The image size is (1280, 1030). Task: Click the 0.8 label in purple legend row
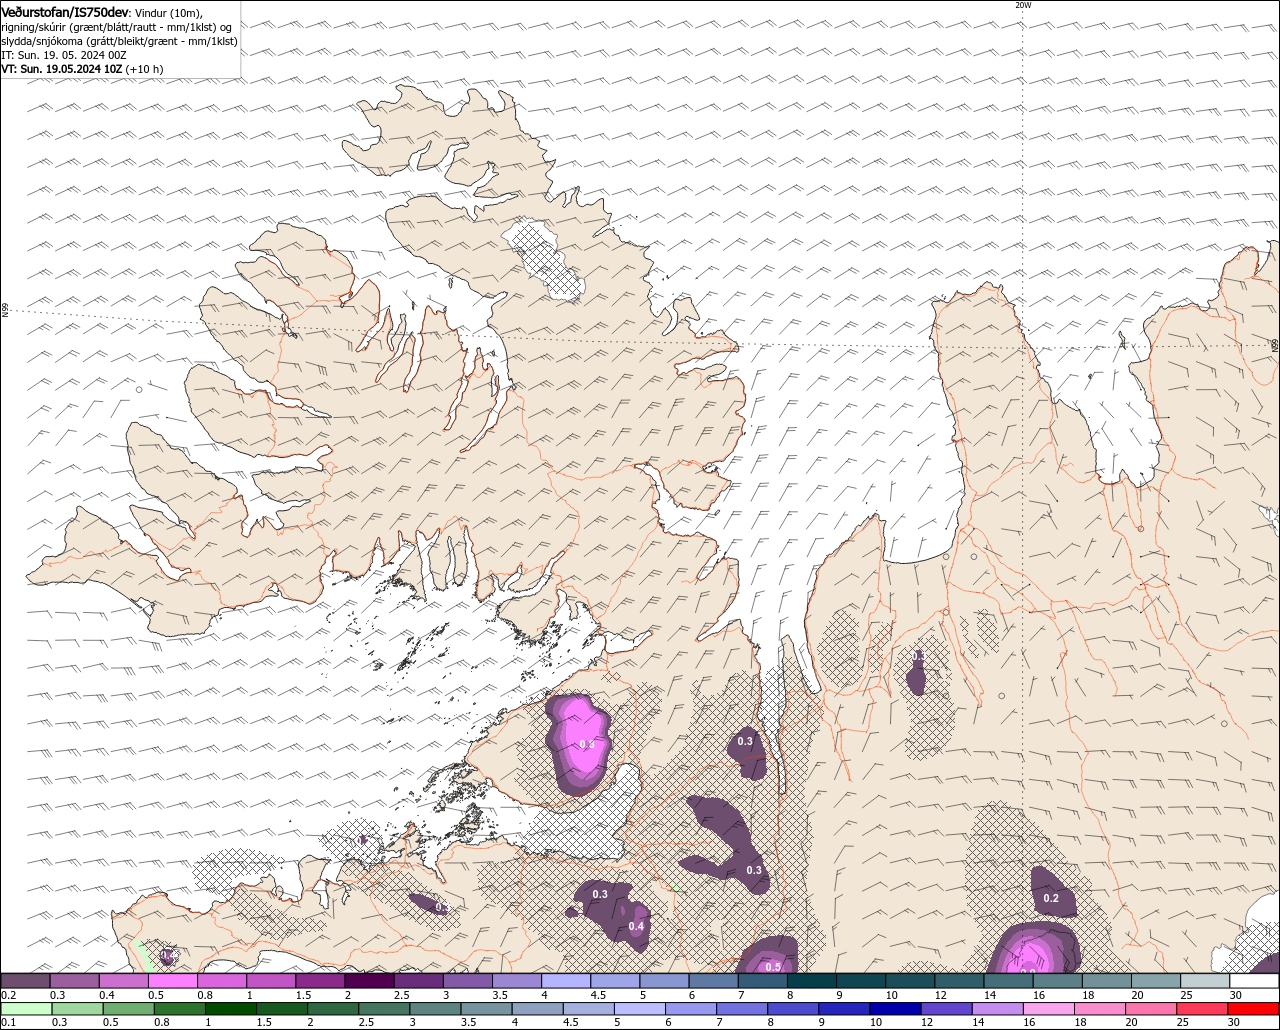click(x=205, y=995)
